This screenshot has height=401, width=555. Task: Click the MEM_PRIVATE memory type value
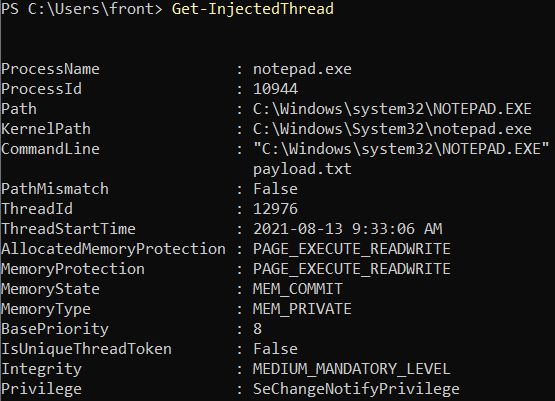(302, 309)
